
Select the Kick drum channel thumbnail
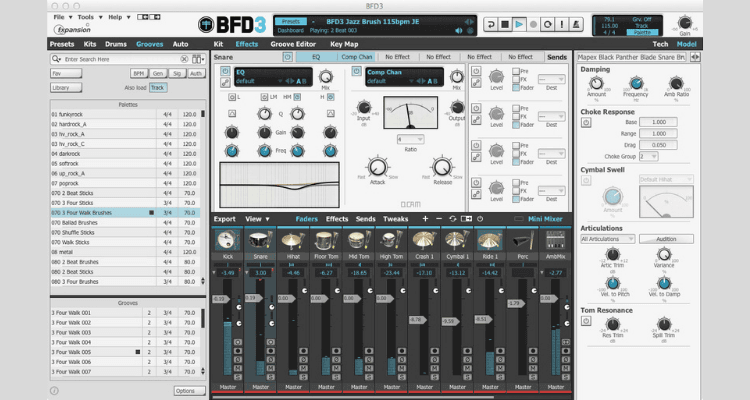tap(228, 239)
